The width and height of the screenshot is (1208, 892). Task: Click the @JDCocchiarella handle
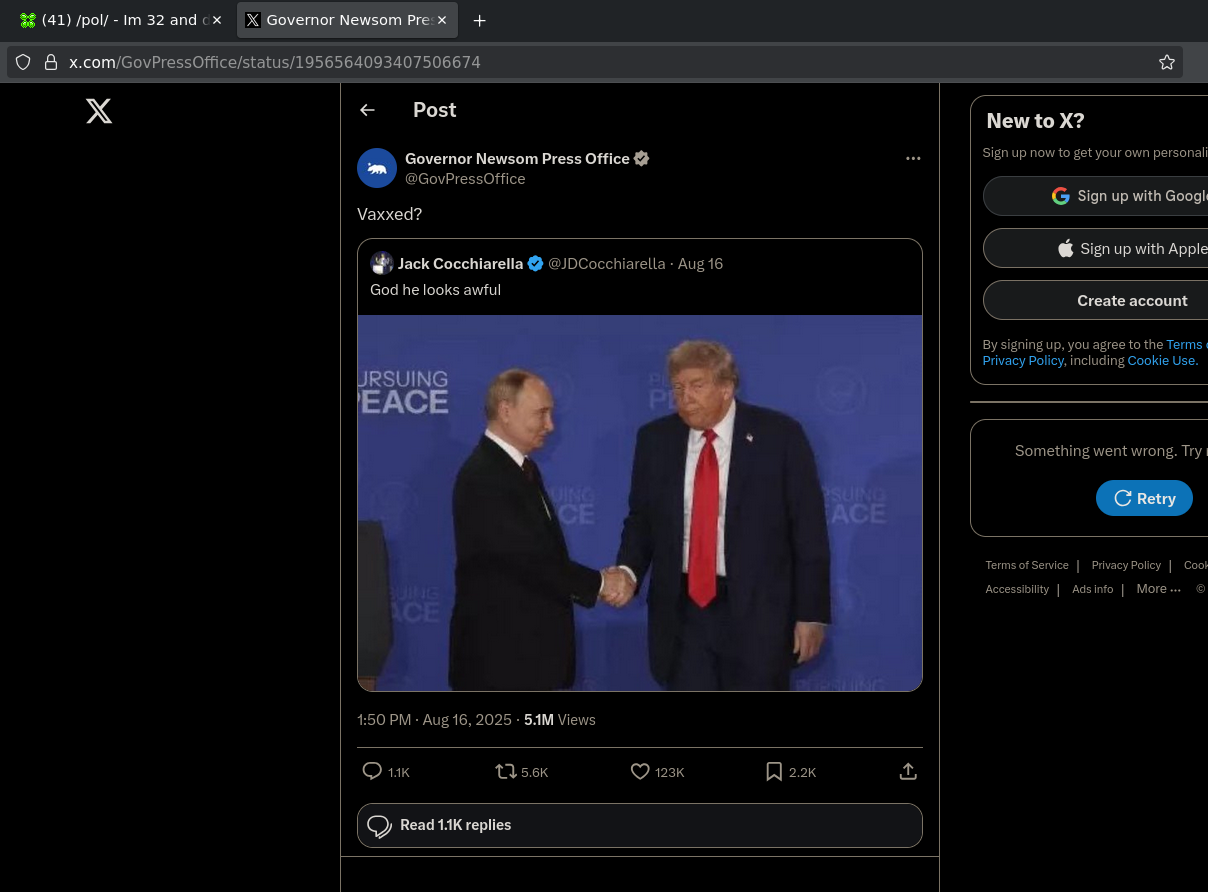click(x=607, y=263)
